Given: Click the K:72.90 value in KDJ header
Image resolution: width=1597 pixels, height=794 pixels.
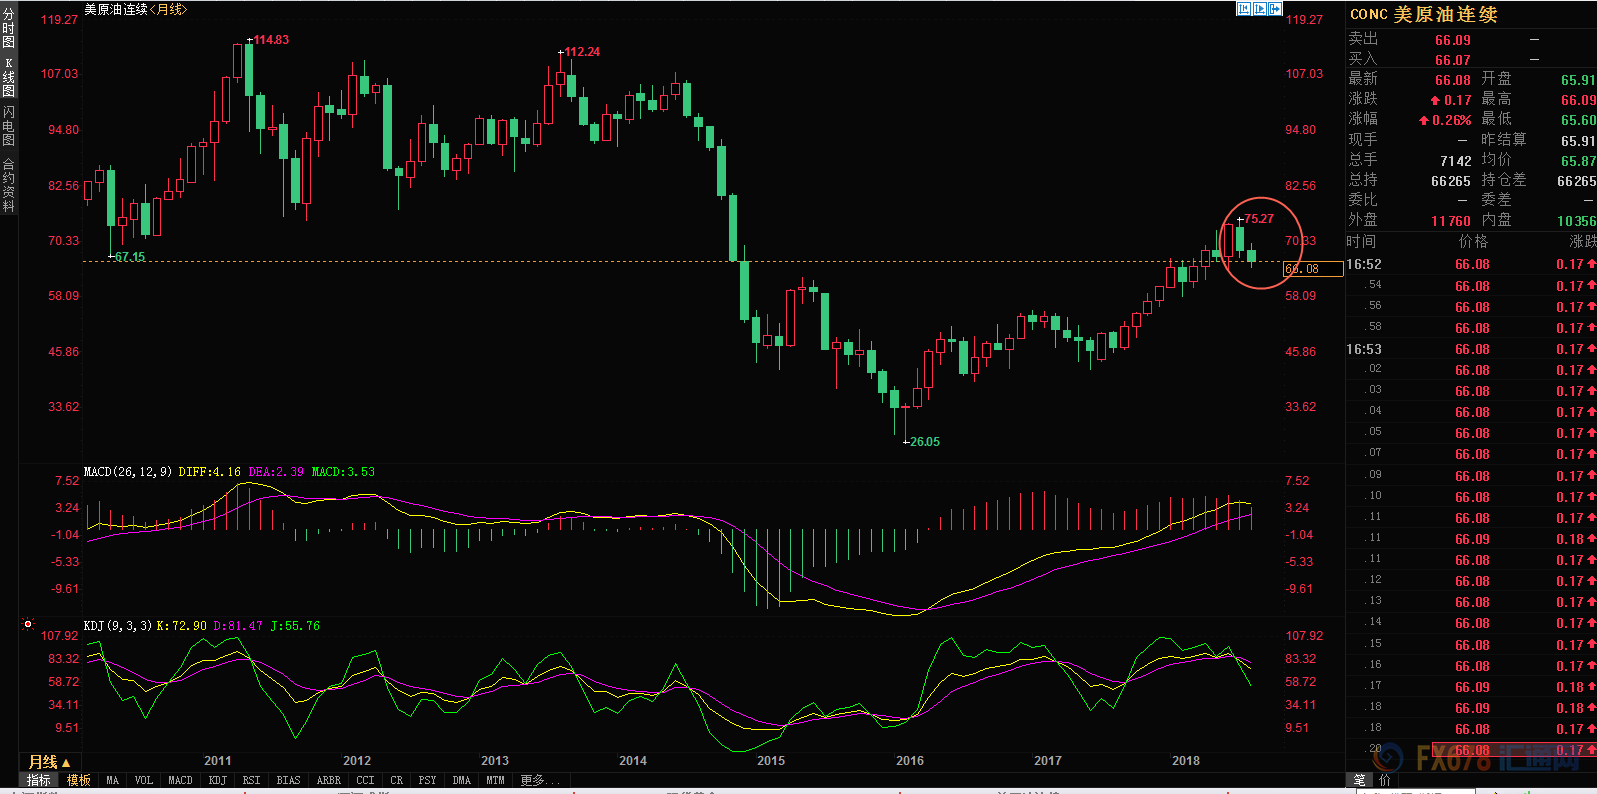Looking at the screenshot, I should pos(182,625).
